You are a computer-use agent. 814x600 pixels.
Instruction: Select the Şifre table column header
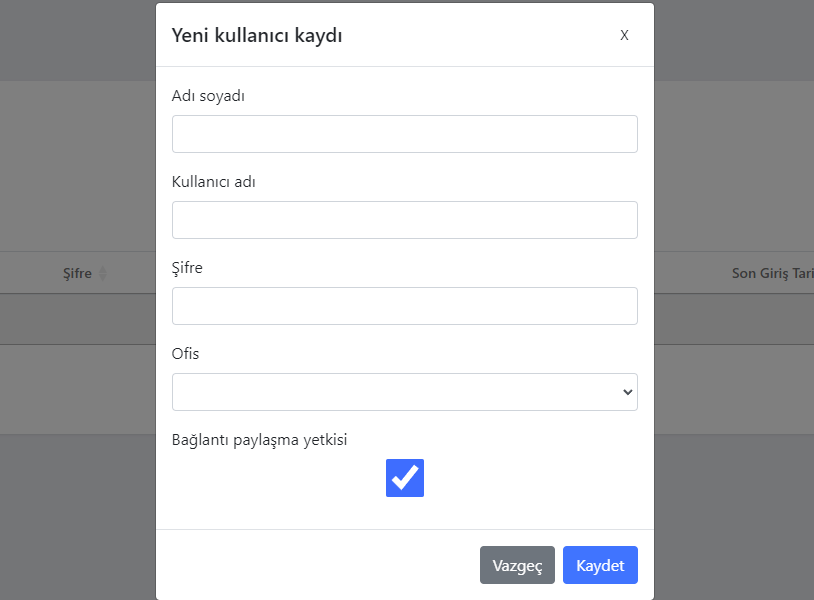tap(76, 274)
